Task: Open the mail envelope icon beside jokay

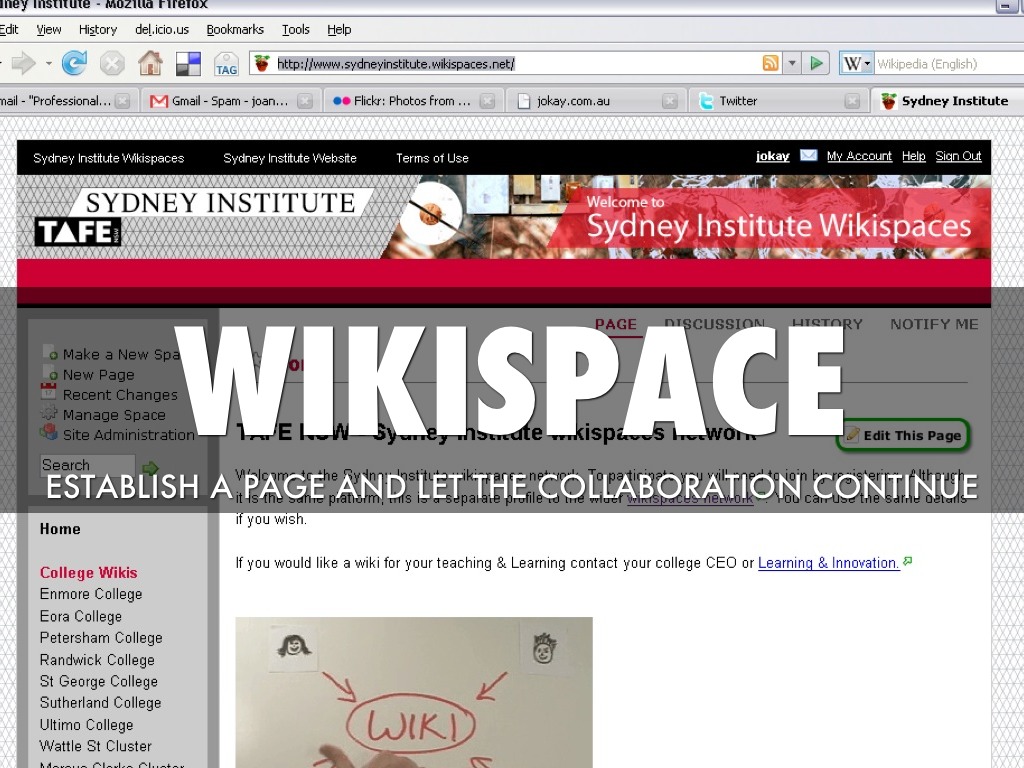Action: 808,156
